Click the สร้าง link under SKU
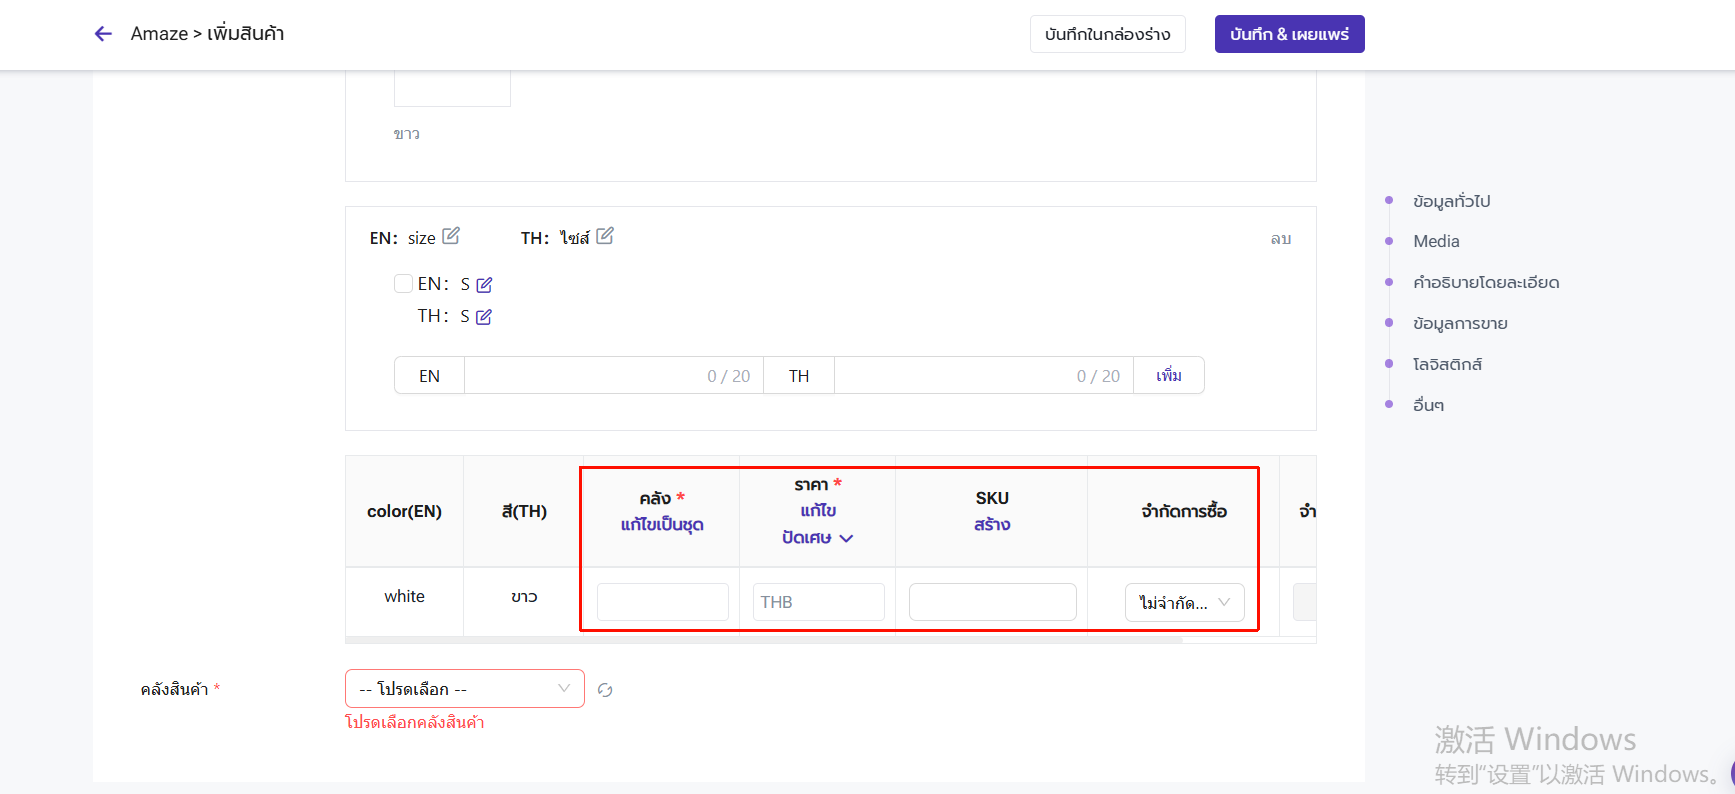This screenshot has height=794, width=1735. pos(992,525)
